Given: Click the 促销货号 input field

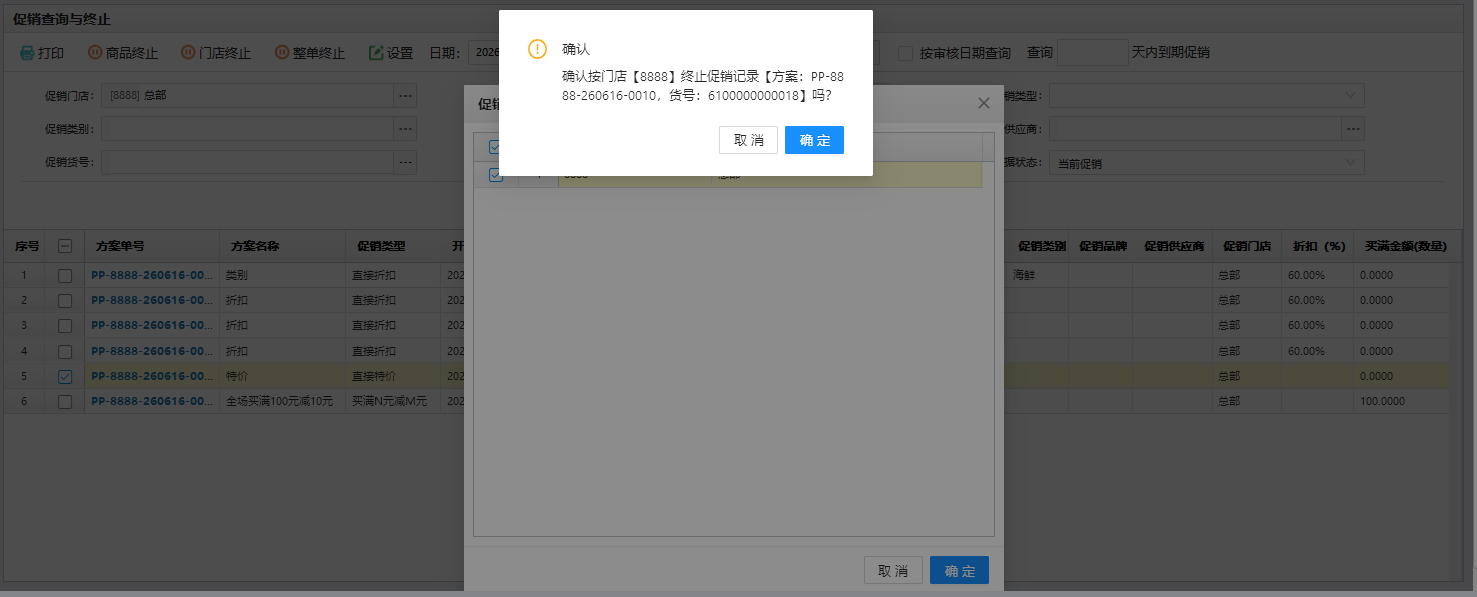Looking at the screenshot, I should coord(247,162).
